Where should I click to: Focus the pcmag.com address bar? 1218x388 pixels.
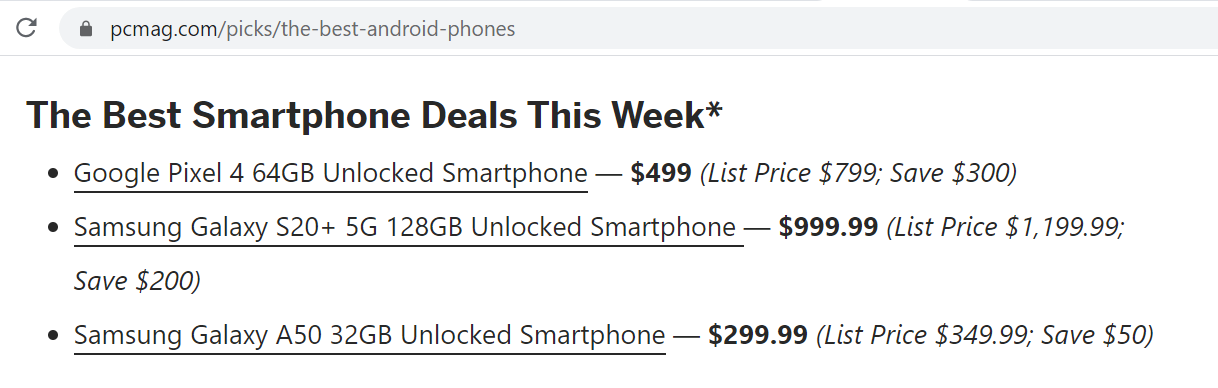point(638,28)
